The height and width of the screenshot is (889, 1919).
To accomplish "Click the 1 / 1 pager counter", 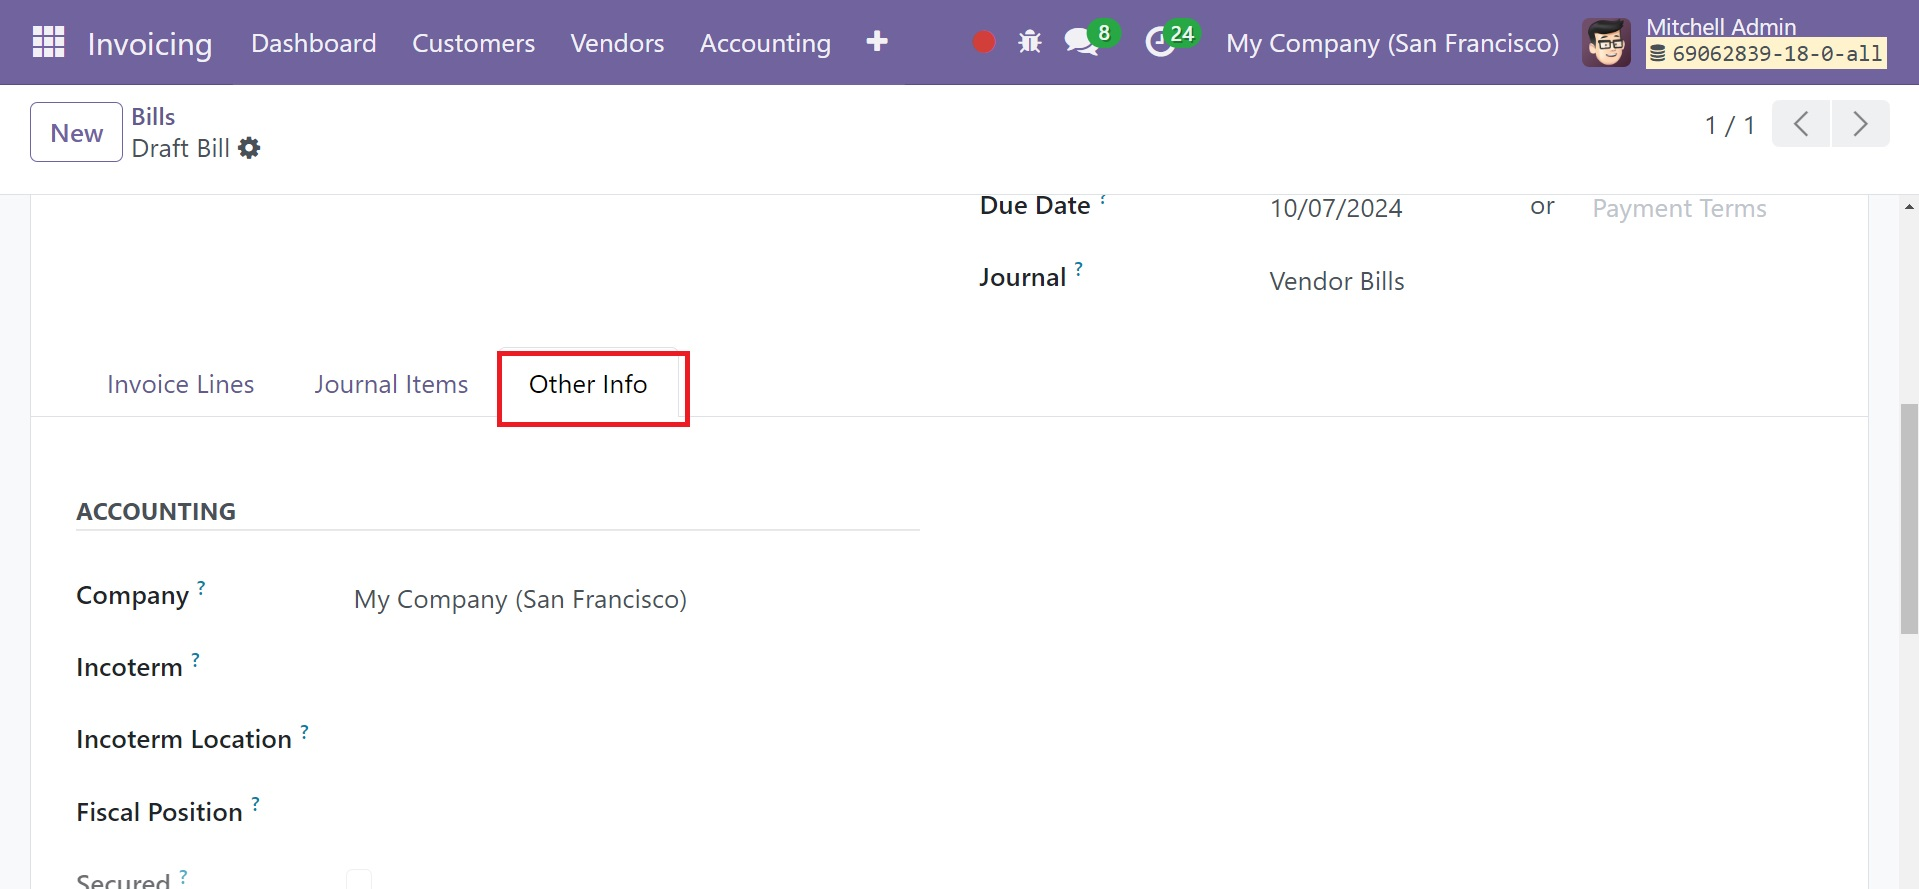I will coord(1729,125).
